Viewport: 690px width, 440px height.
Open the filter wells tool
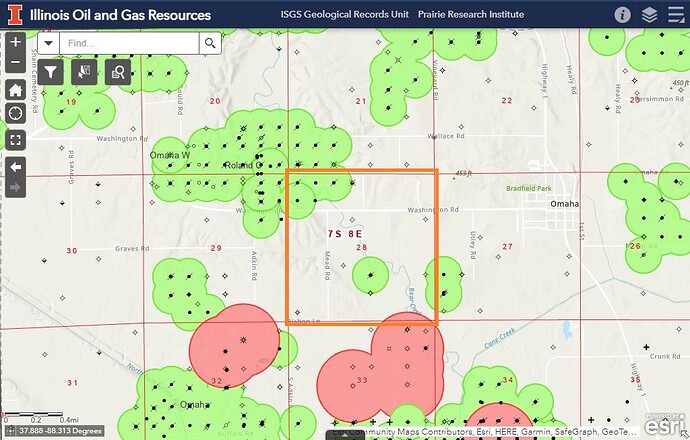[51, 72]
